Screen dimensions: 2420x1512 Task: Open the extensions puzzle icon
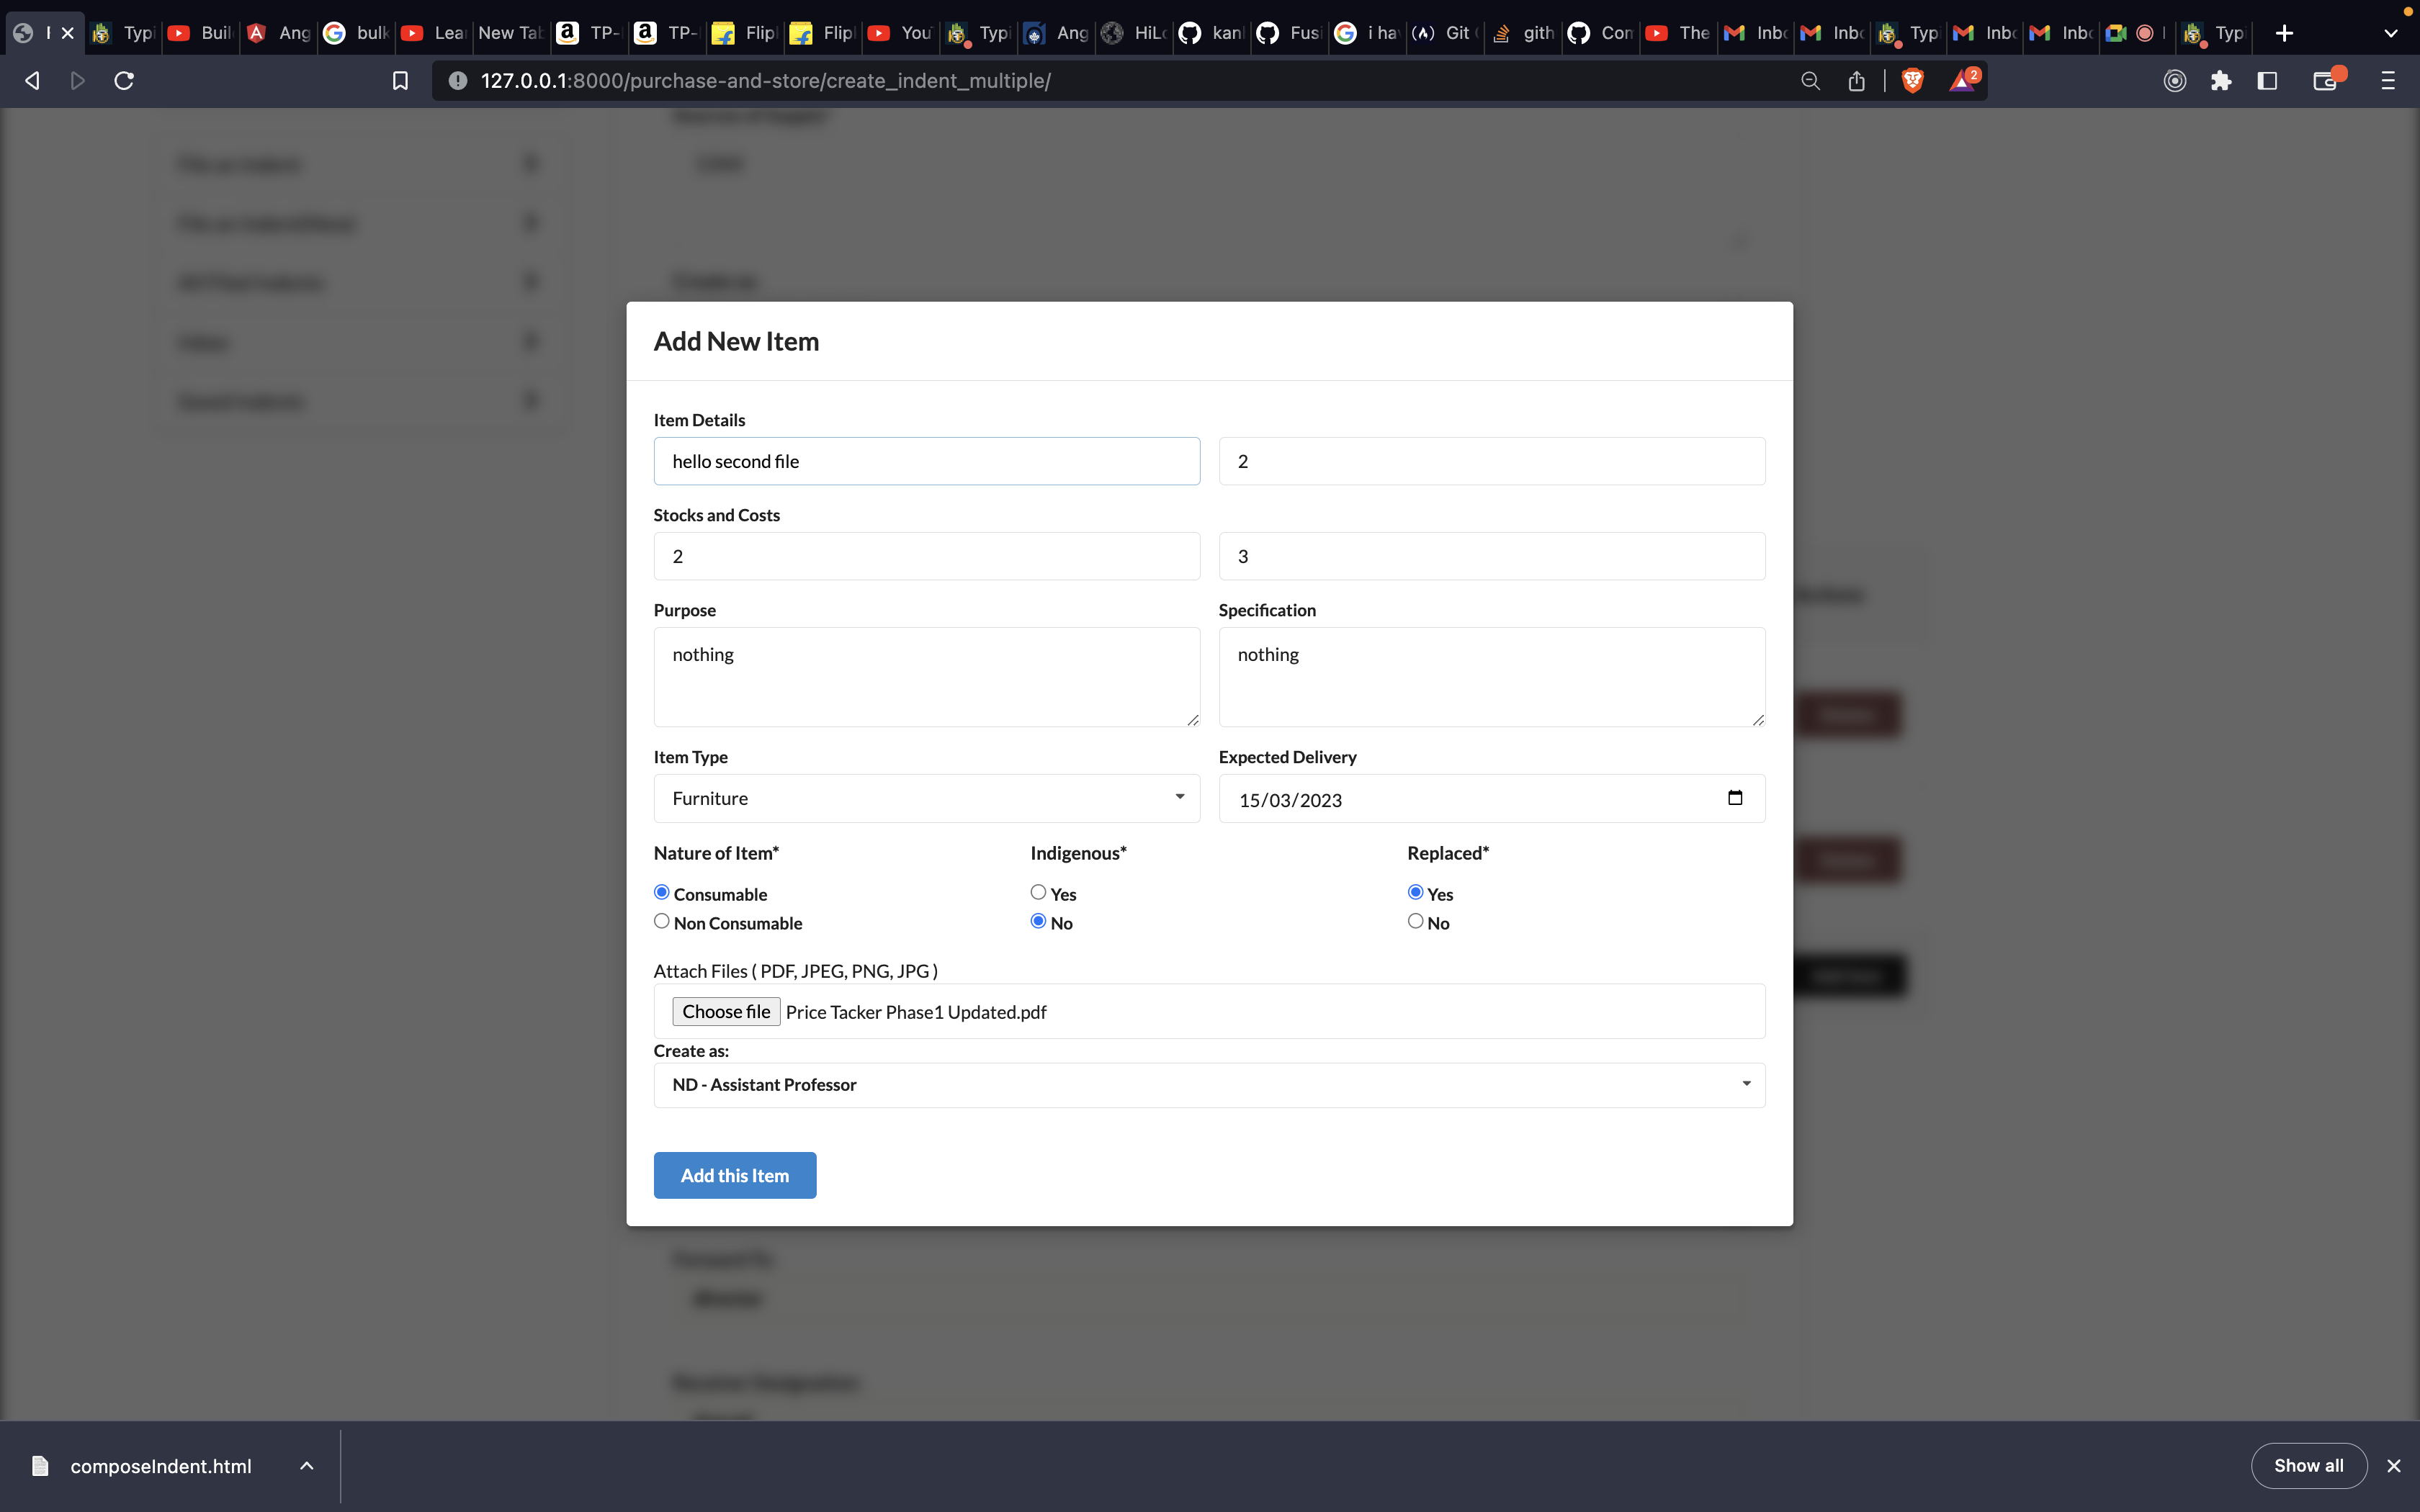pos(2221,81)
